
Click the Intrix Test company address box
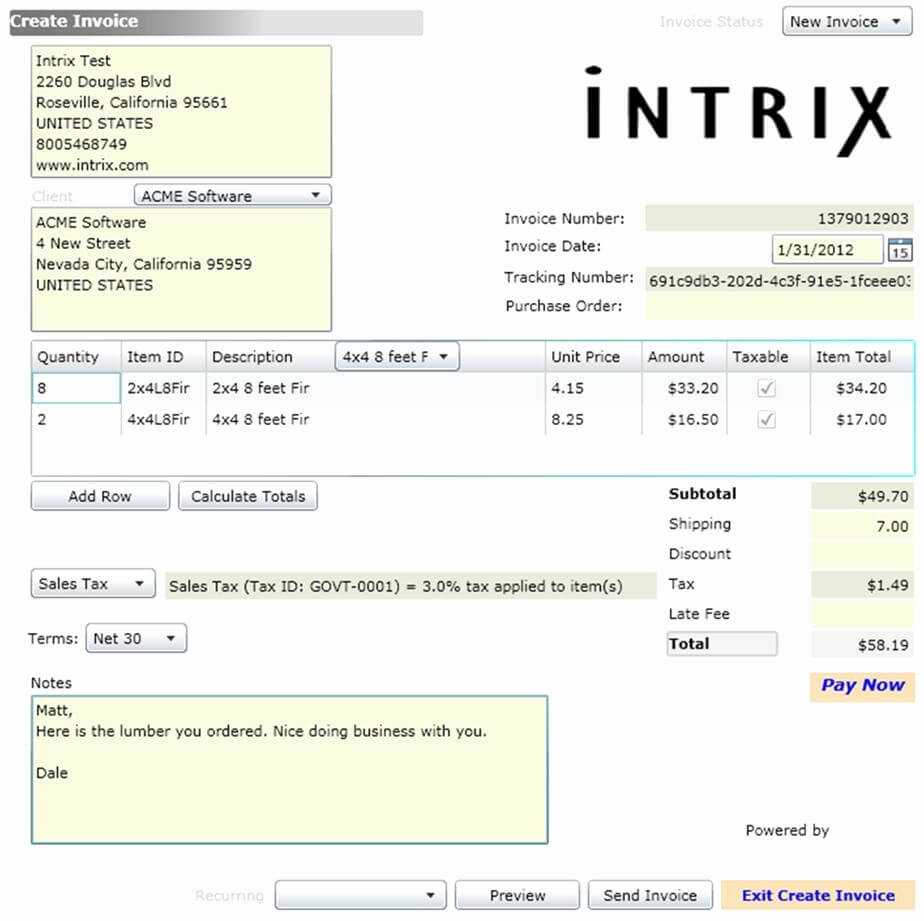(x=181, y=111)
